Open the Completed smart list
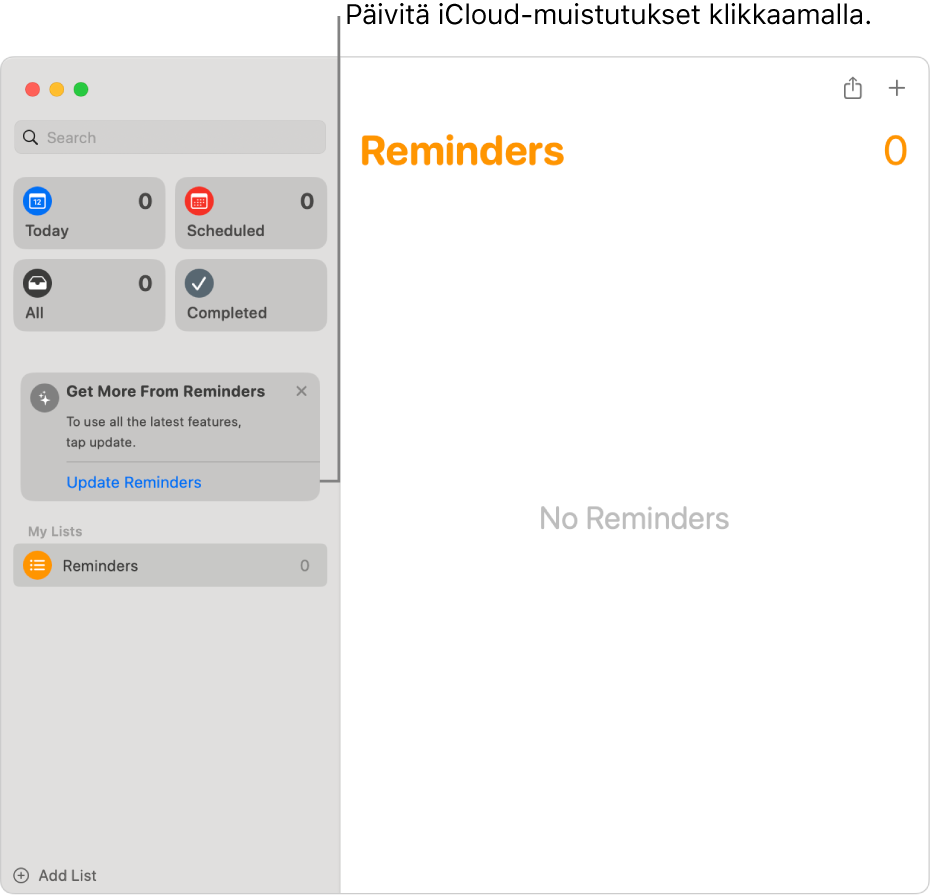Screen dimensions: 931x896 [x=251, y=295]
